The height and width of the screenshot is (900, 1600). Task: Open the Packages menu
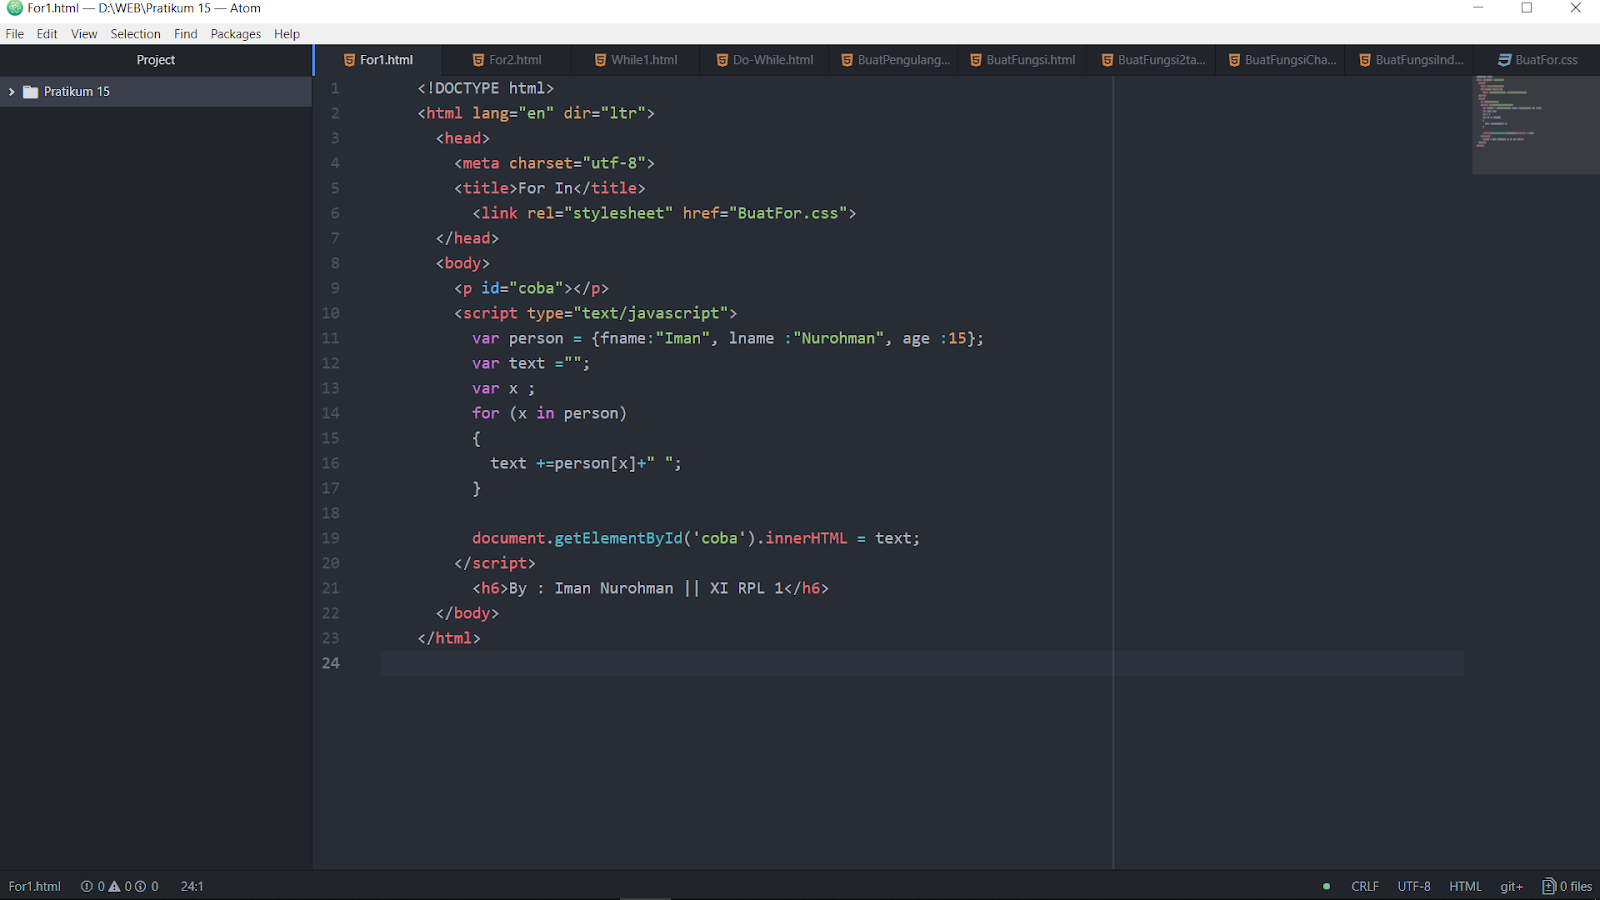pos(236,33)
